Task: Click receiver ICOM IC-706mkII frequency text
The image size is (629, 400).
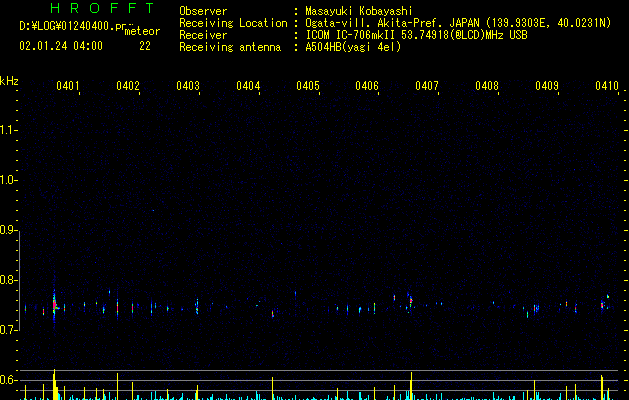Action: pyautogui.click(x=416, y=35)
